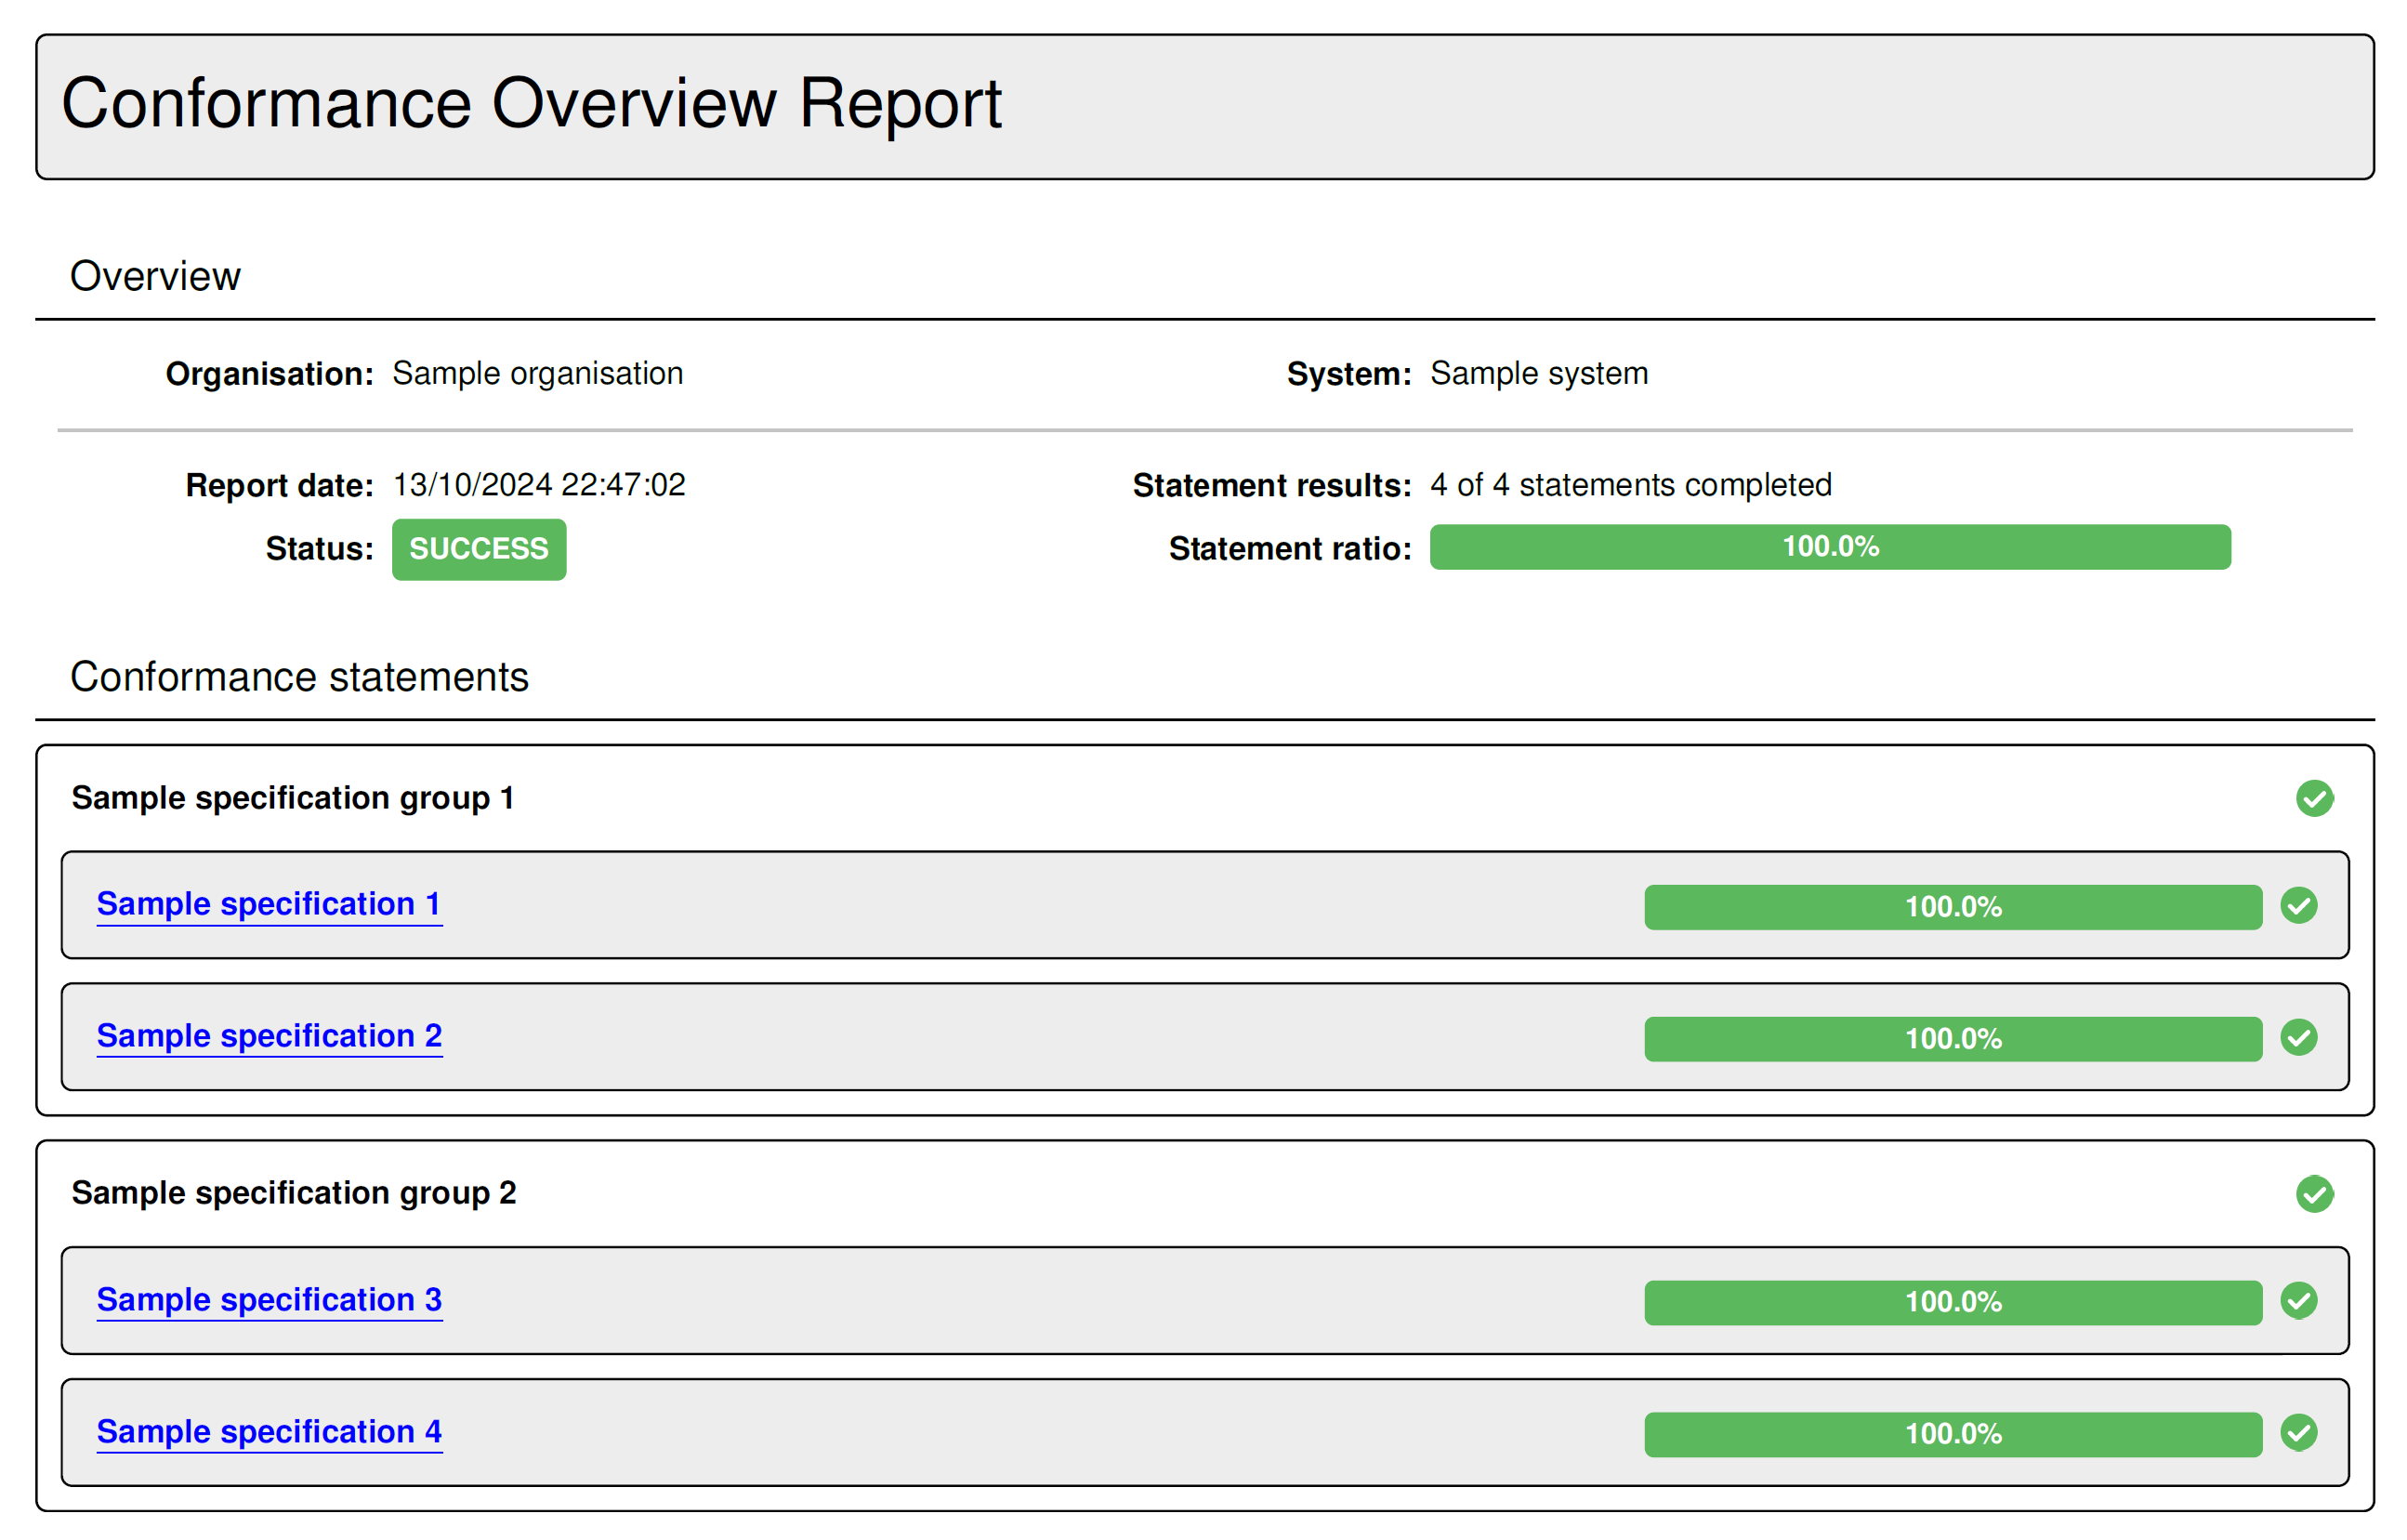
Task: Click the Statement ratio 100.0% progress bar
Action: [1830, 547]
